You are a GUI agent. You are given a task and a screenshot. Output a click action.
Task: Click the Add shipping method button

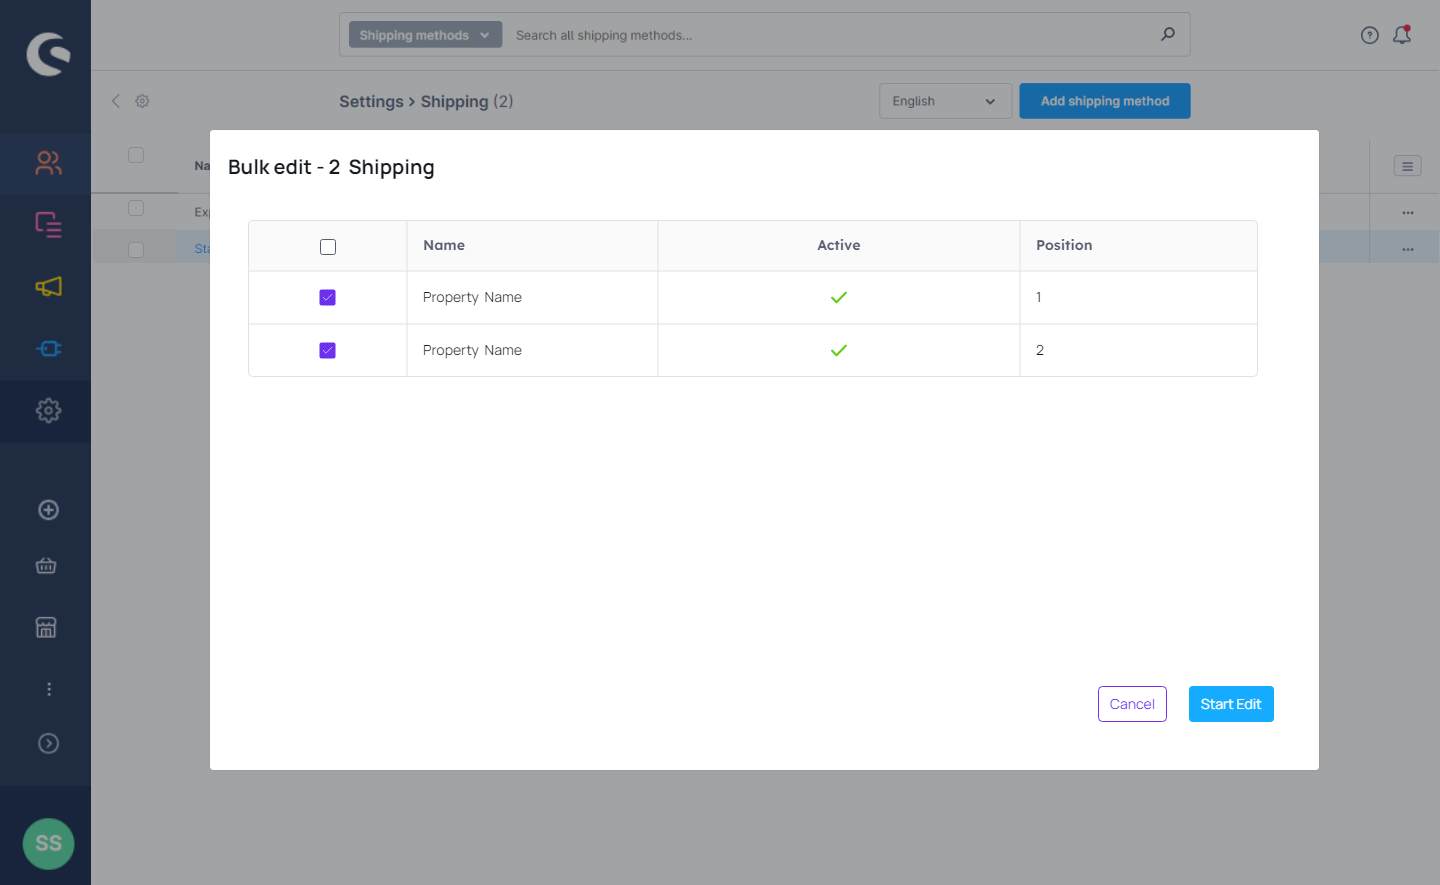click(x=1105, y=101)
